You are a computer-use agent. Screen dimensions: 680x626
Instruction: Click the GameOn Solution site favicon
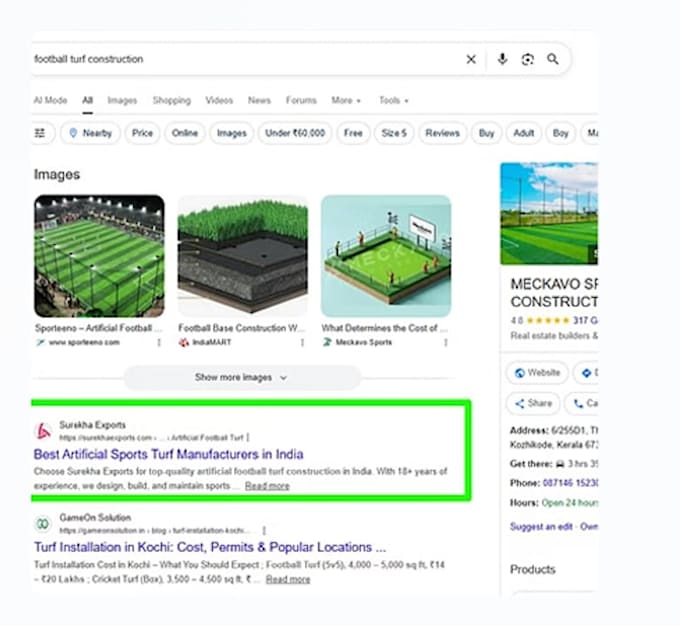(43, 524)
